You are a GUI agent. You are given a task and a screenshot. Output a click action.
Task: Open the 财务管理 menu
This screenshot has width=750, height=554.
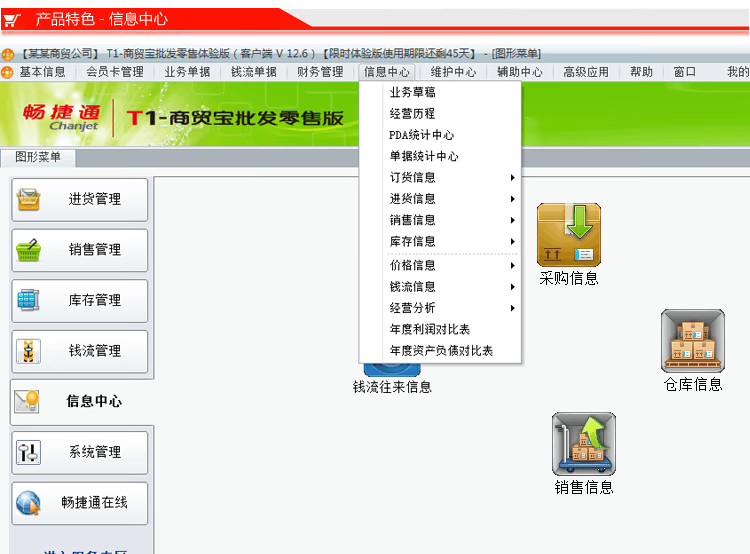pyautogui.click(x=320, y=72)
